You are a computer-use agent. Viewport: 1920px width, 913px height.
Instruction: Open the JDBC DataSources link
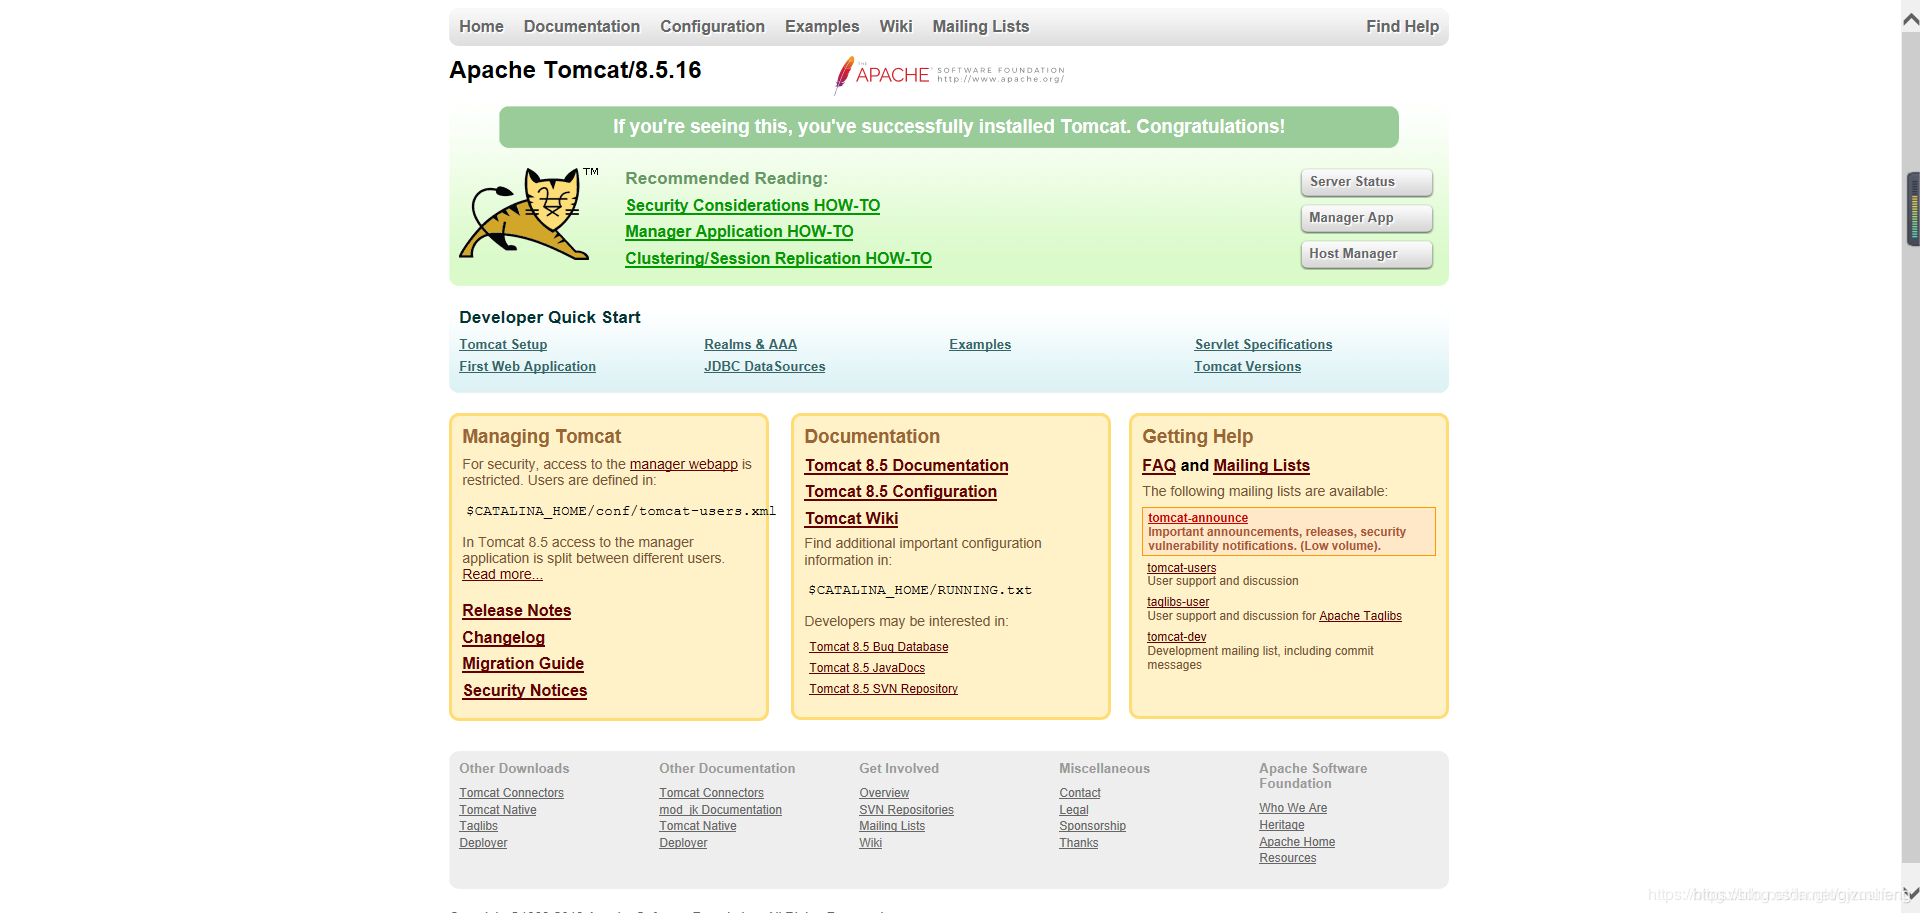pos(764,367)
